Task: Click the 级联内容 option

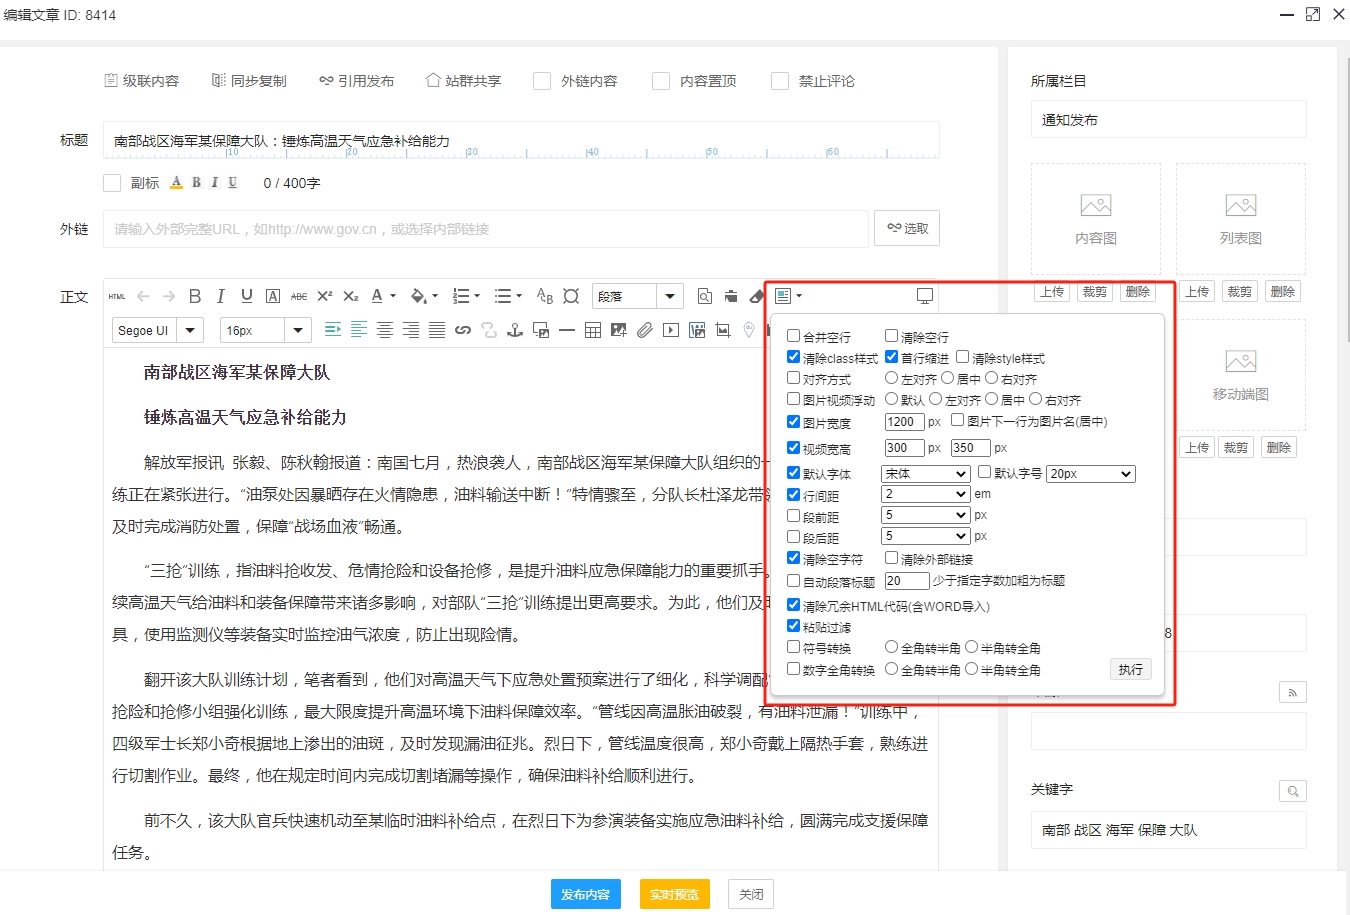Action: point(142,81)
